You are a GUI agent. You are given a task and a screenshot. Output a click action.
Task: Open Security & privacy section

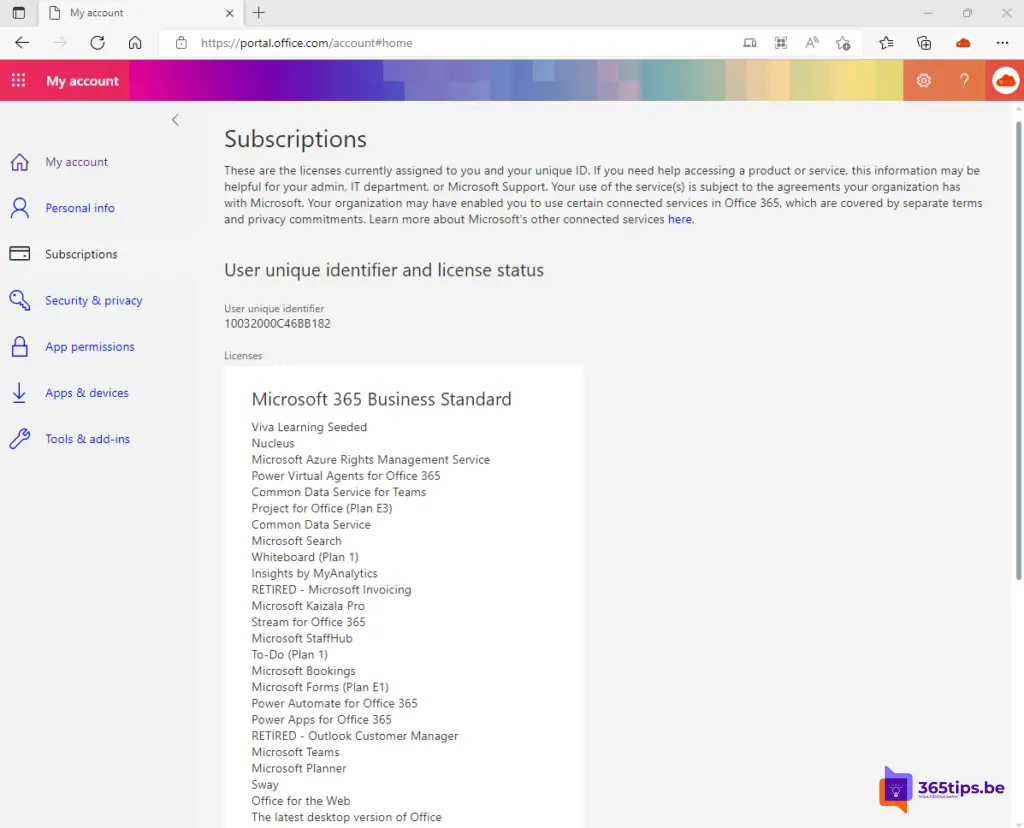pyautogui.click(x=93, y=300)
